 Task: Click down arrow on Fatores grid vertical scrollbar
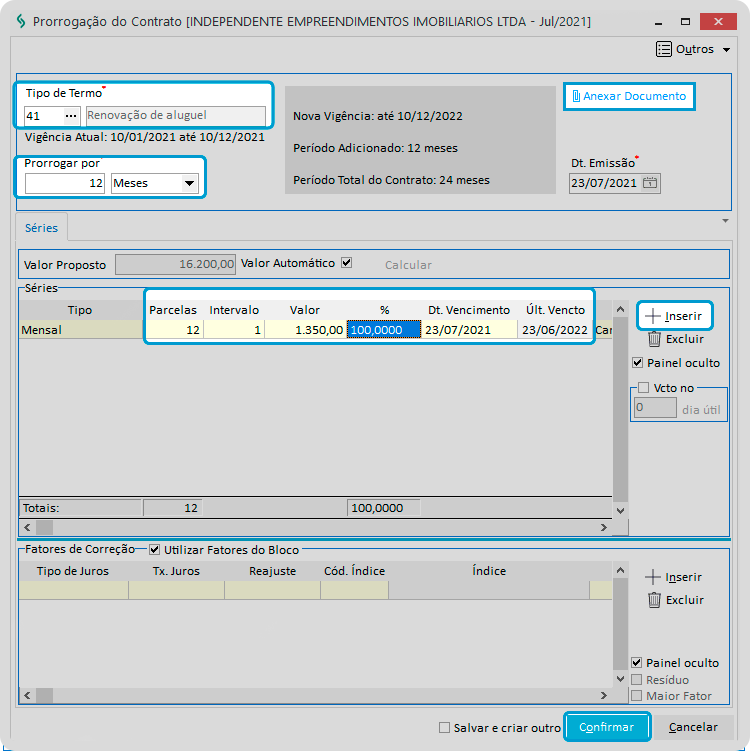point(621,679)
